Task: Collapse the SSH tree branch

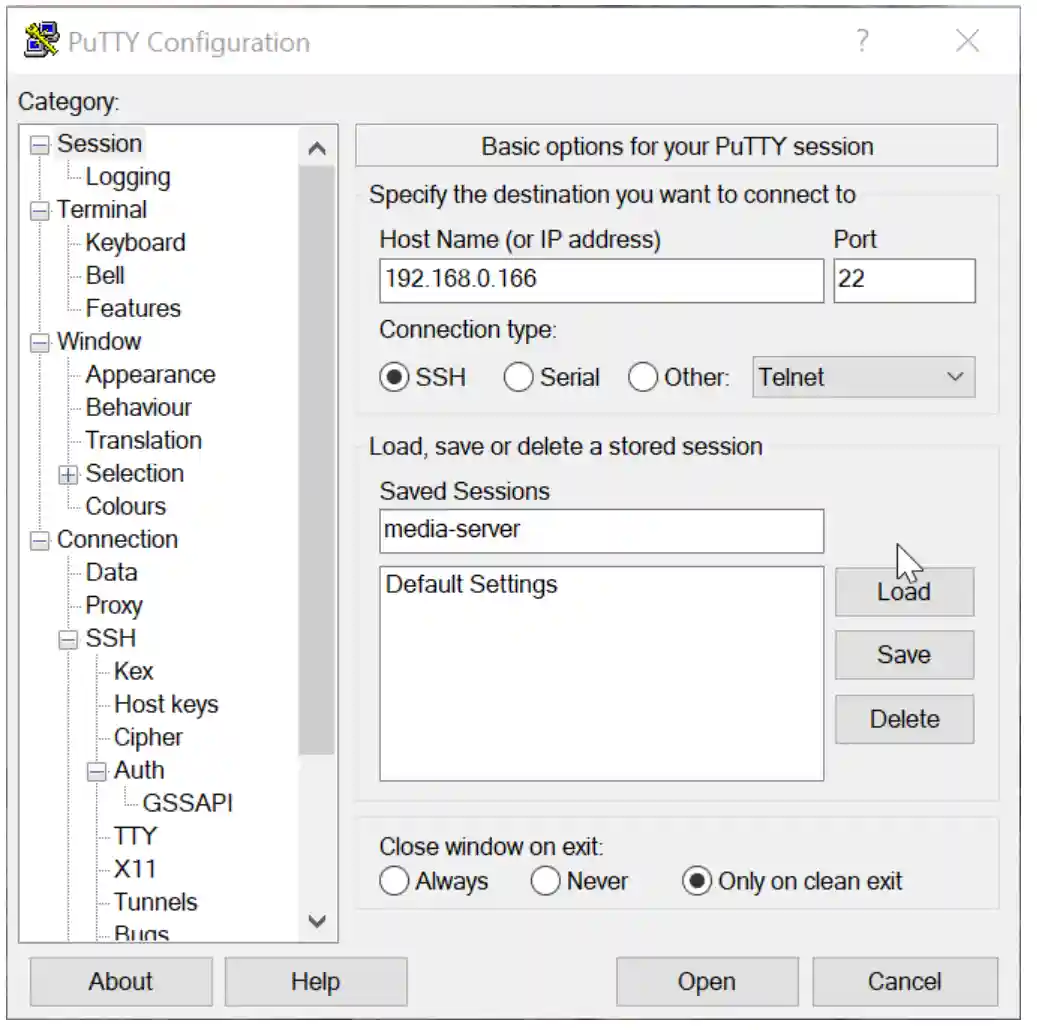Action: [x=66, y=638]
